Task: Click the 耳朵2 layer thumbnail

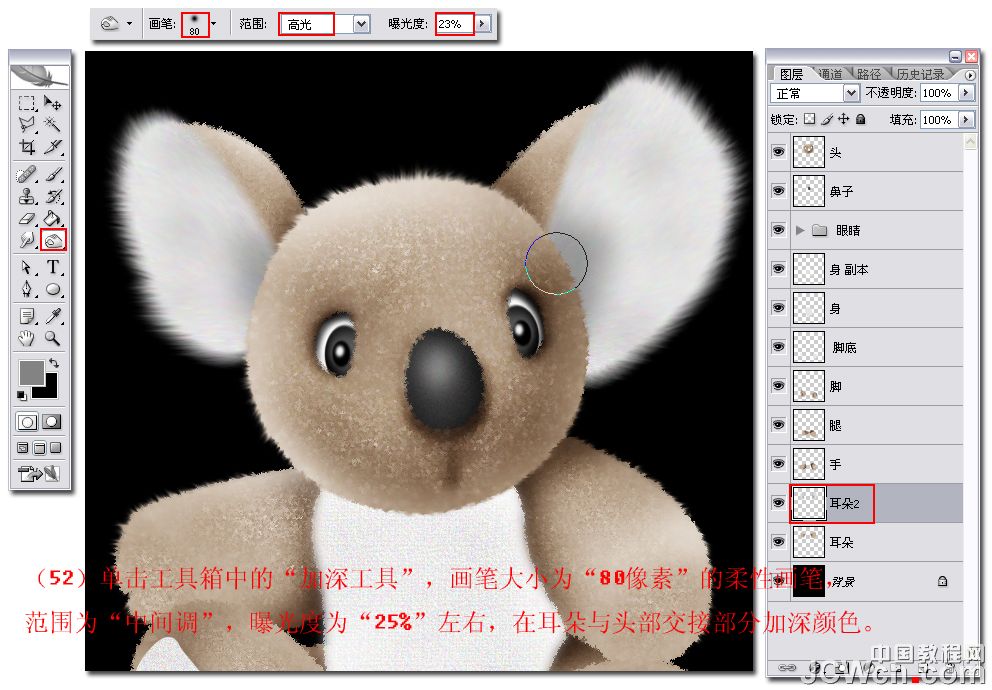Action: click(x=809, y=503)
